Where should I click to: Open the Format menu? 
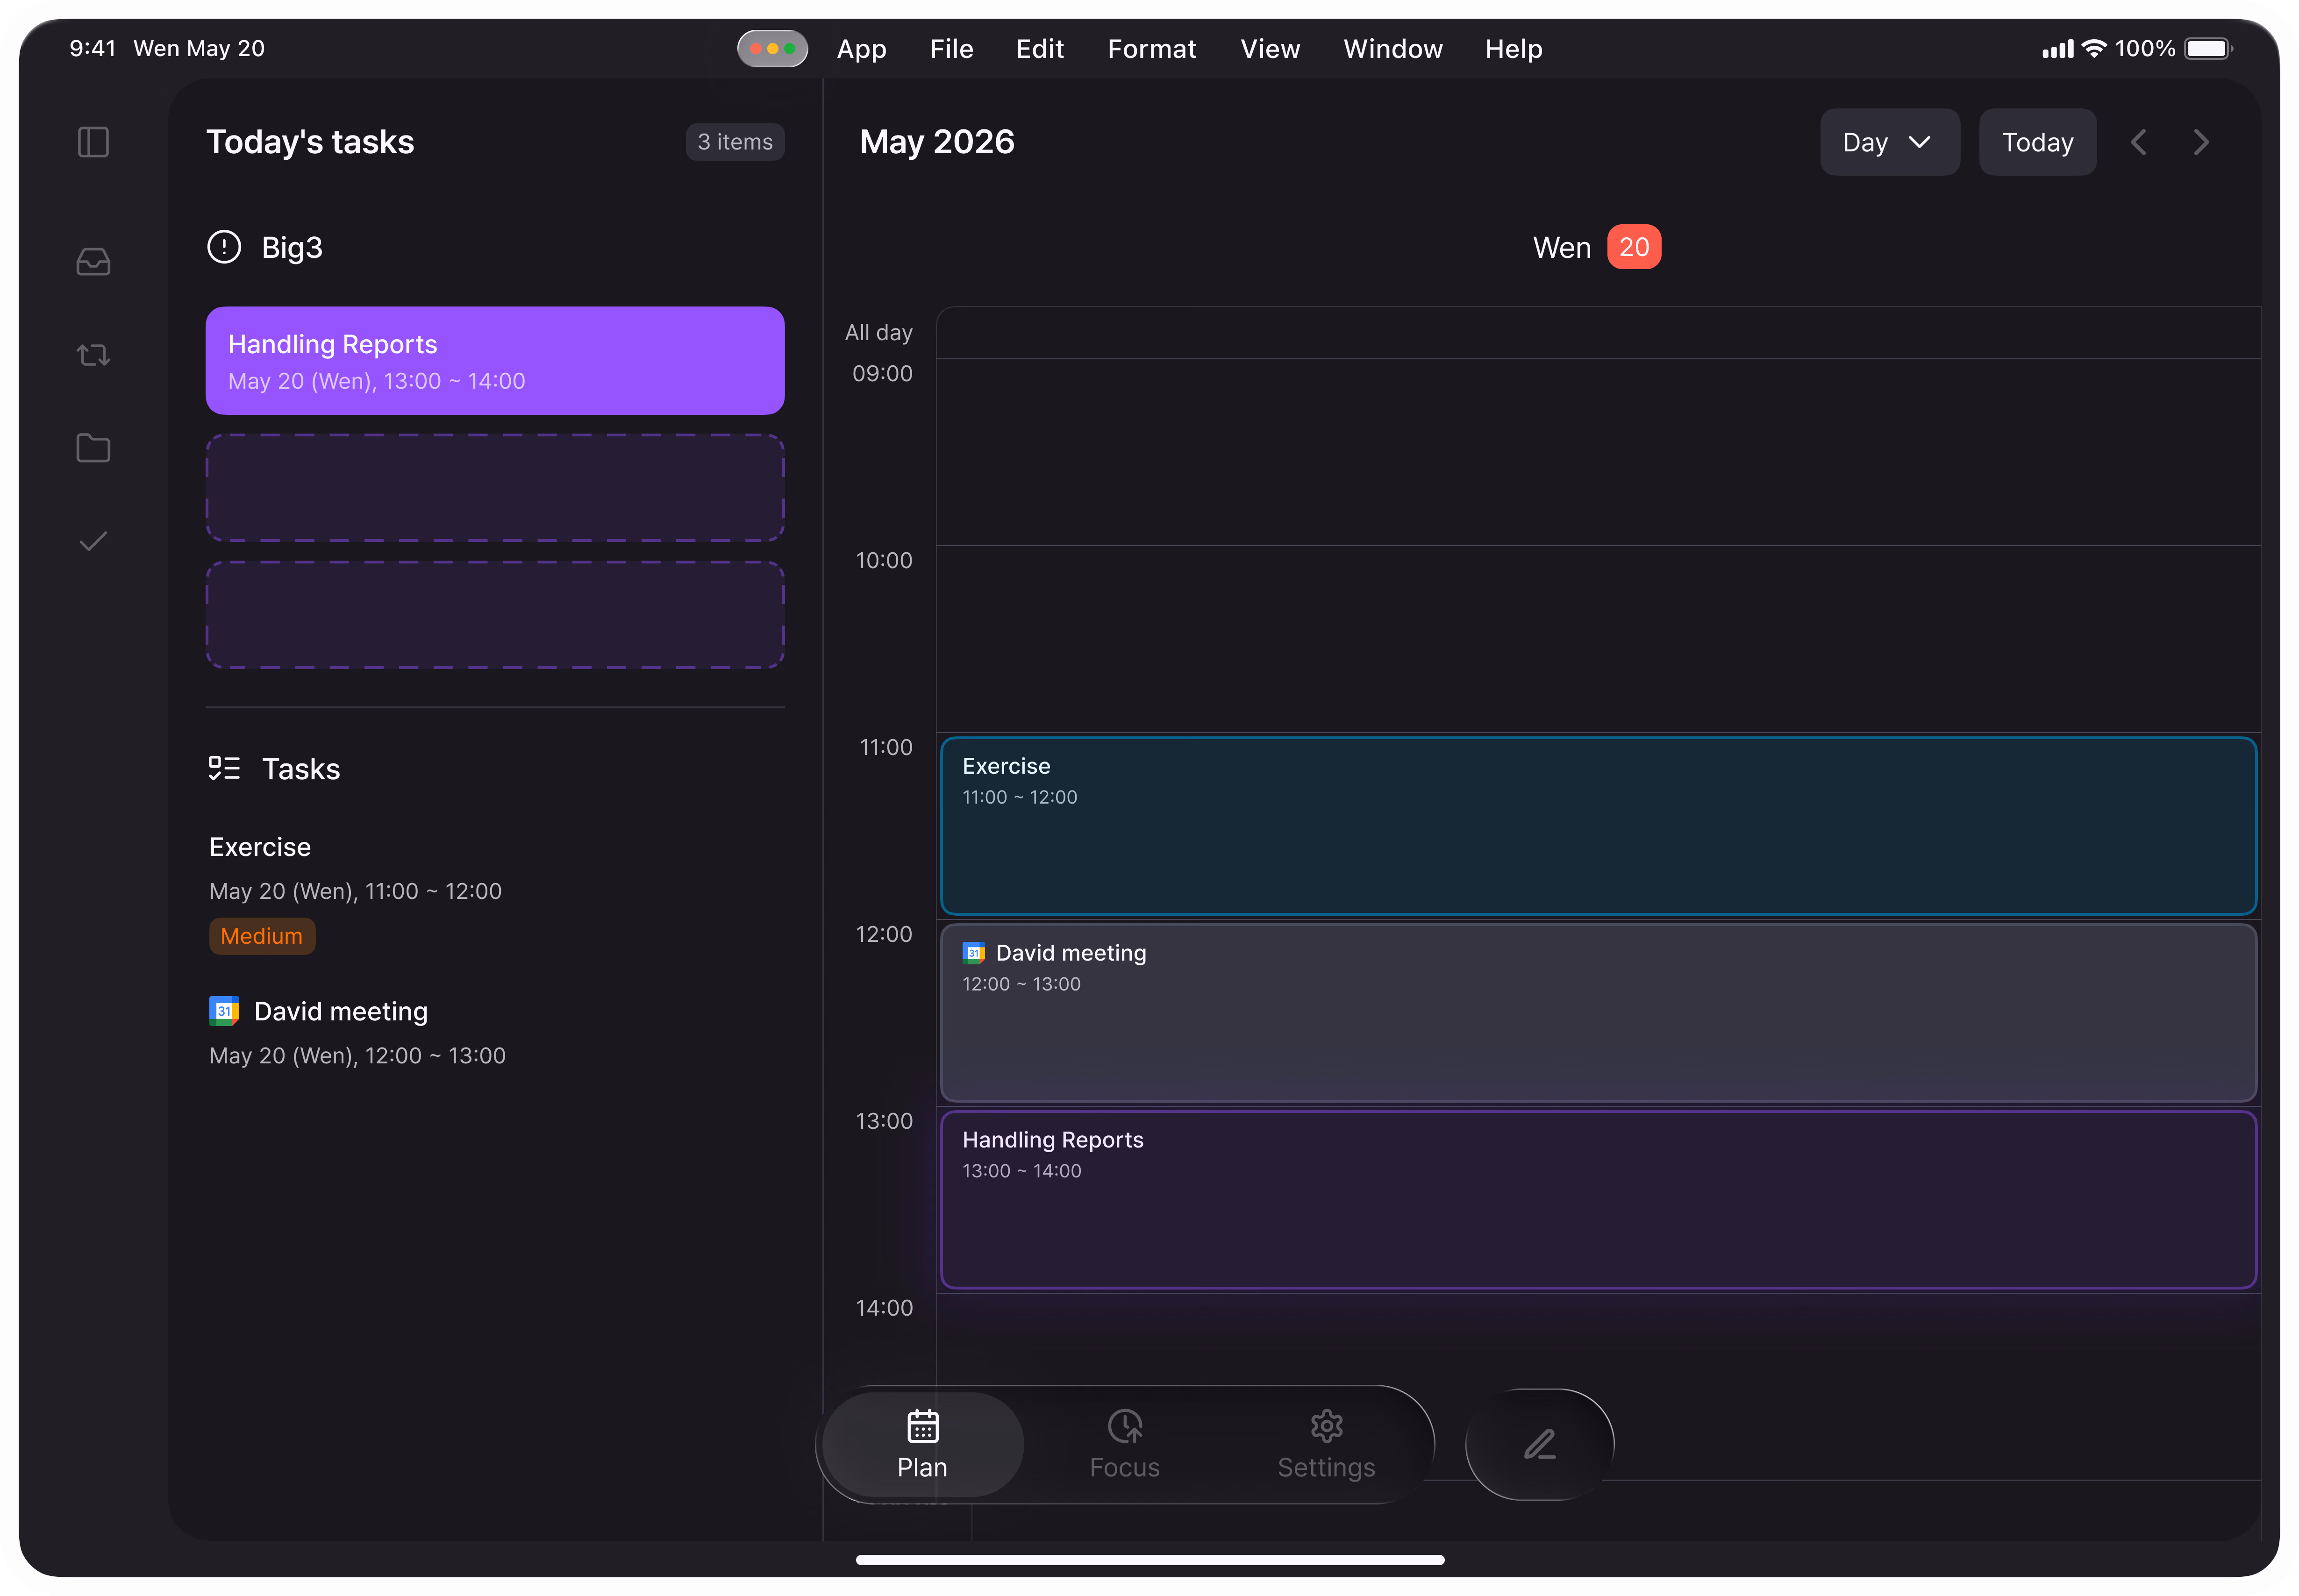point(1151,49)
